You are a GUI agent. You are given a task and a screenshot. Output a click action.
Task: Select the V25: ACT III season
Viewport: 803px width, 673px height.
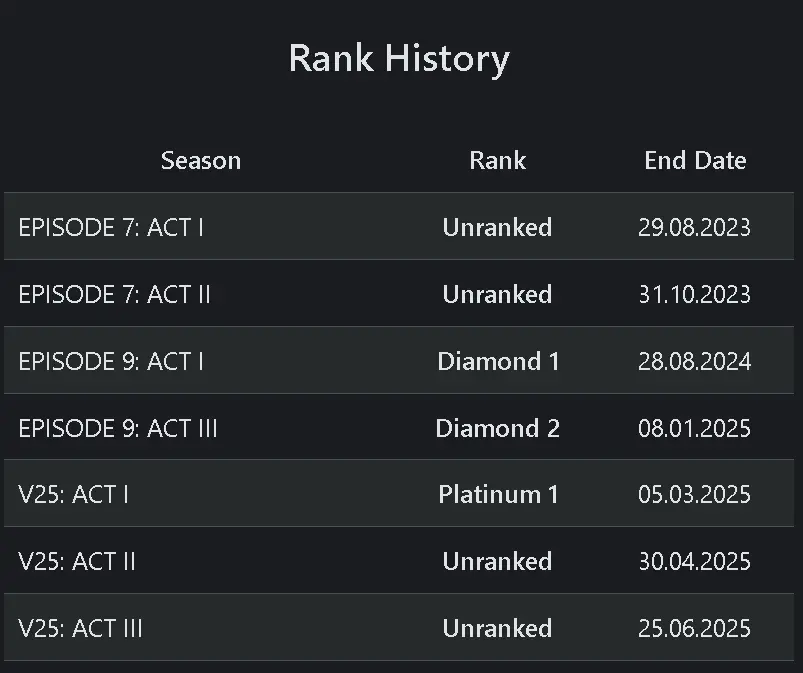coord(80,628)
